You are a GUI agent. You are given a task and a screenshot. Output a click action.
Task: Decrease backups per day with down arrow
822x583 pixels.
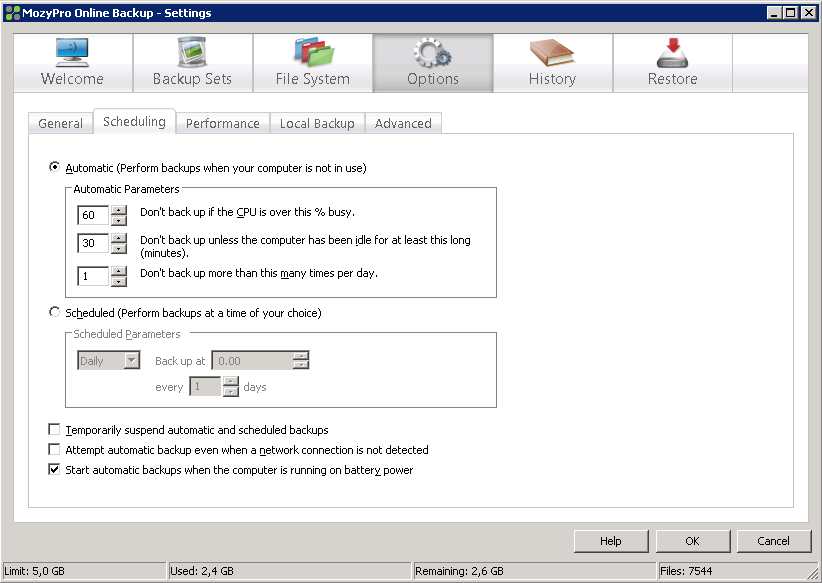click(x=120, y=282)
